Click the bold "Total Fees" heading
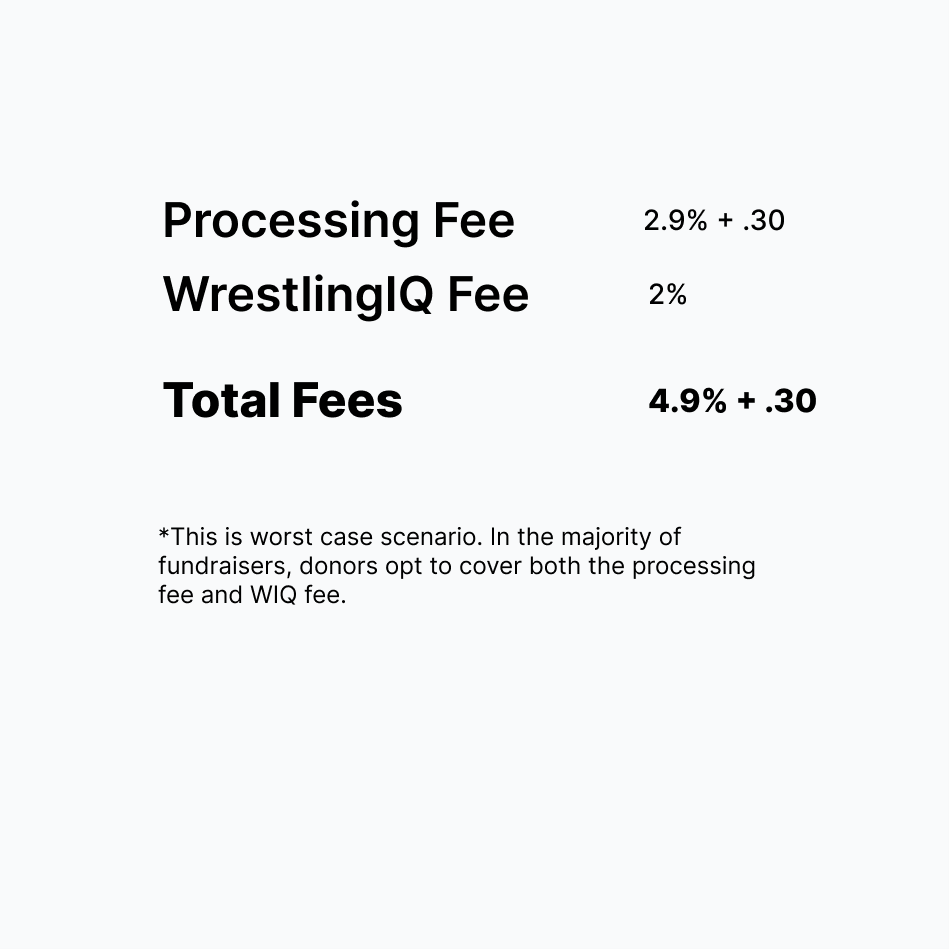Screen dimensions: 949x949 (283, 400)
